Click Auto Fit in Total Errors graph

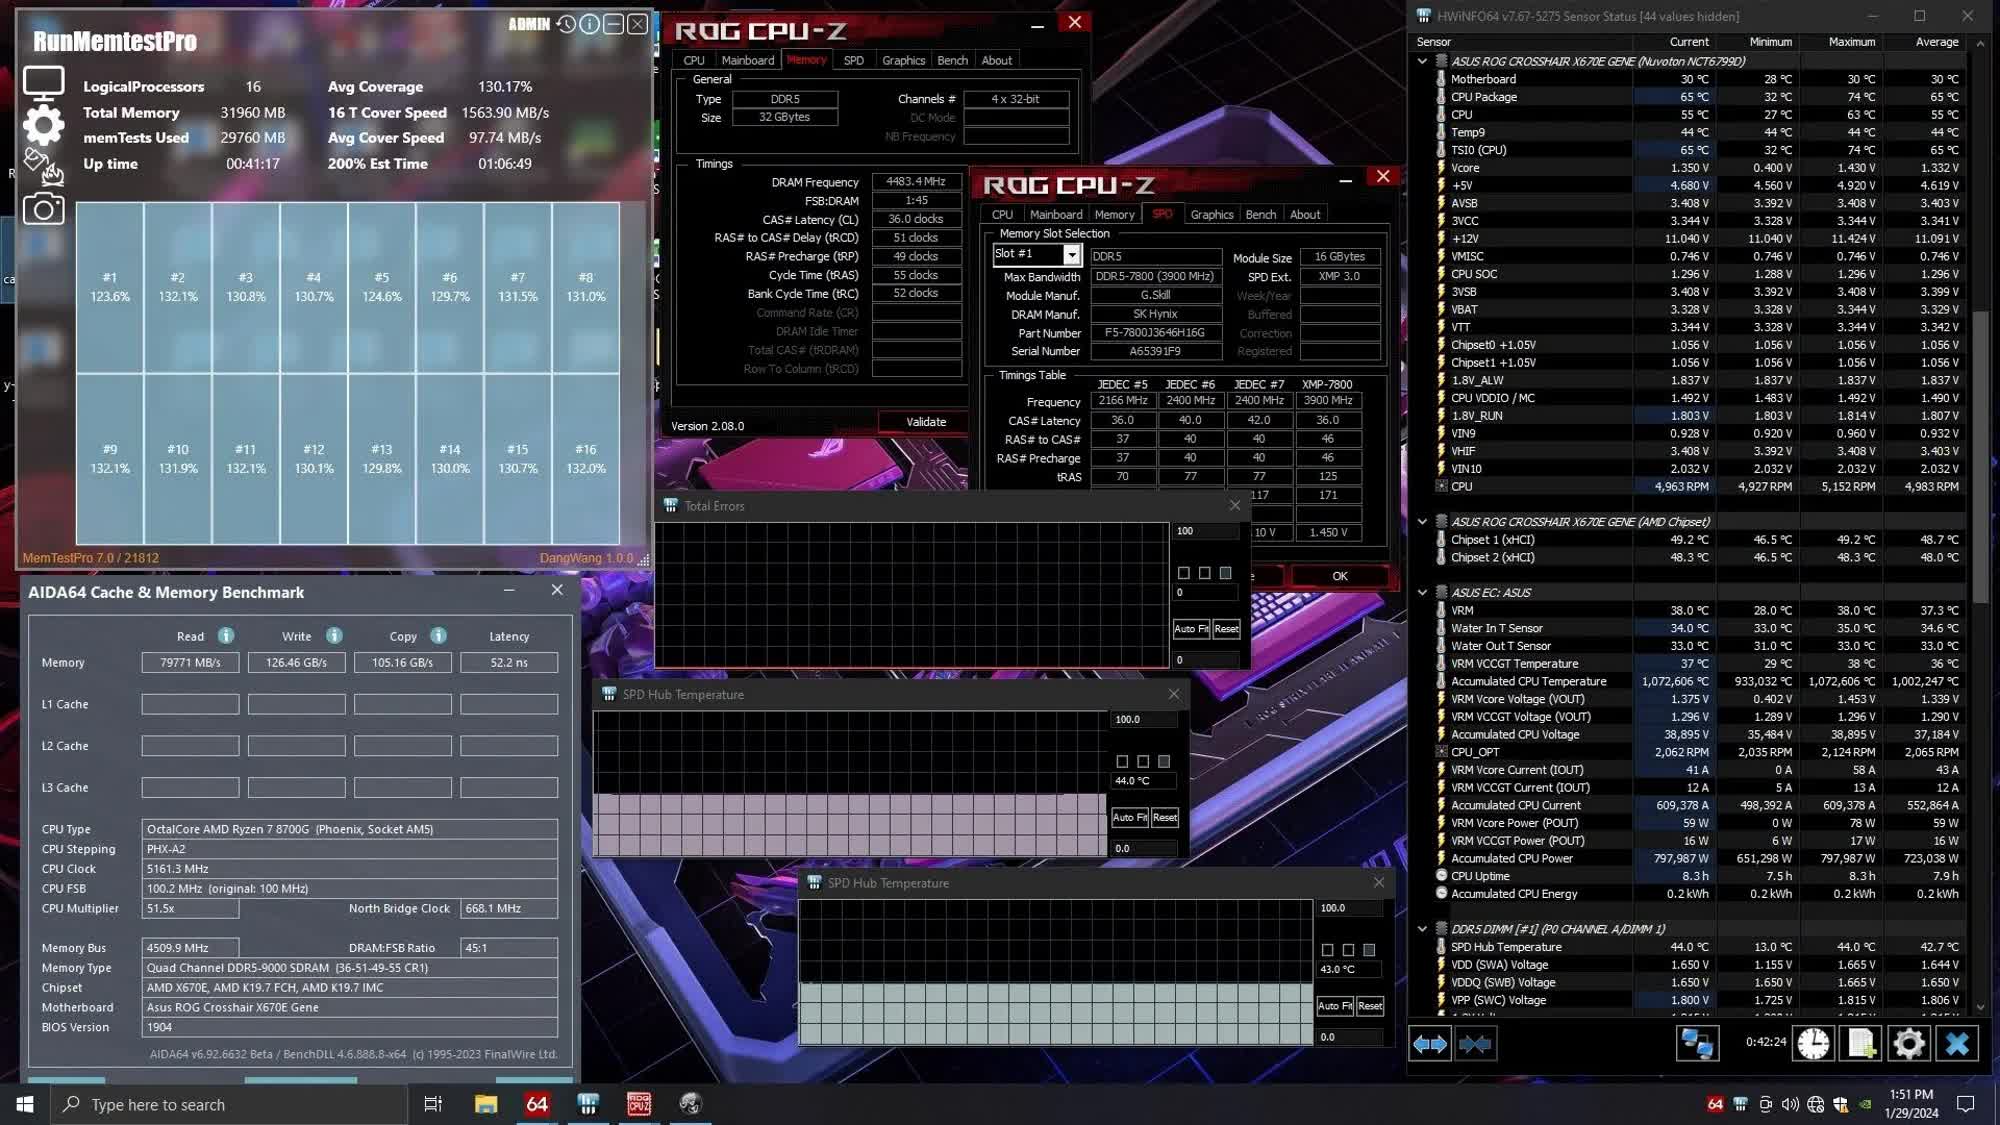tap(1190, 629)
